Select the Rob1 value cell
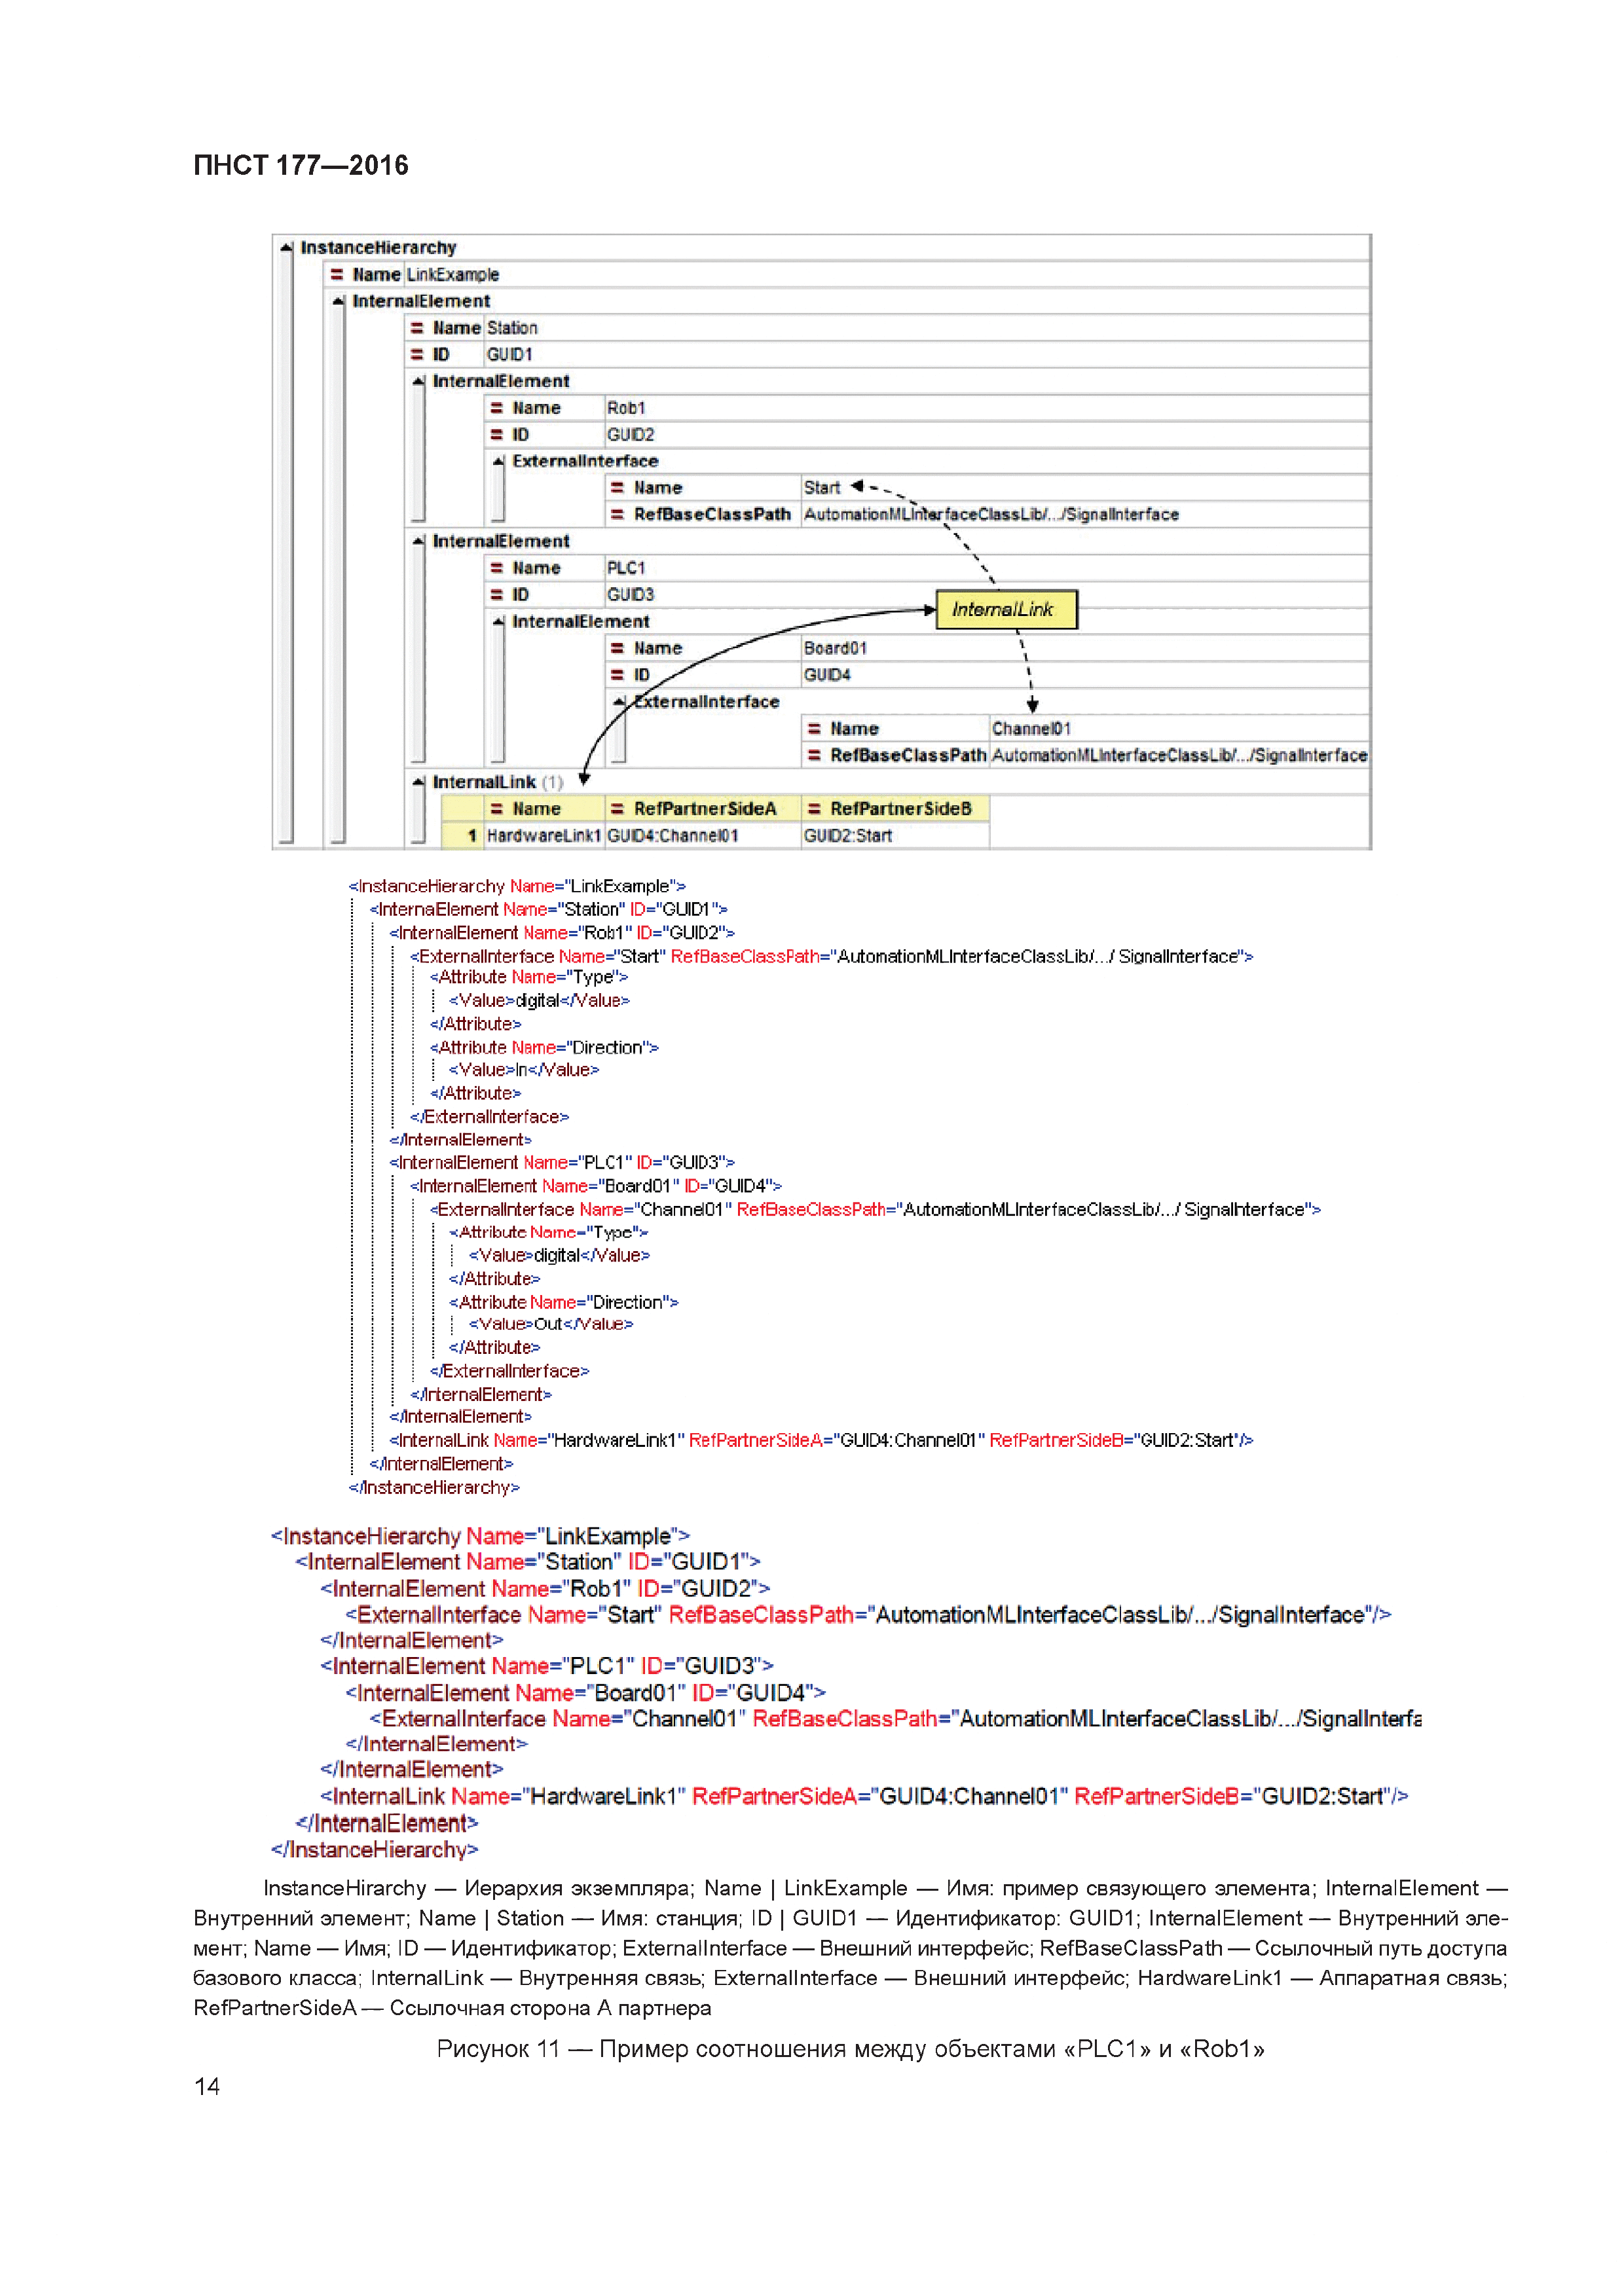1624x2296 pixels. click(986, 408)
